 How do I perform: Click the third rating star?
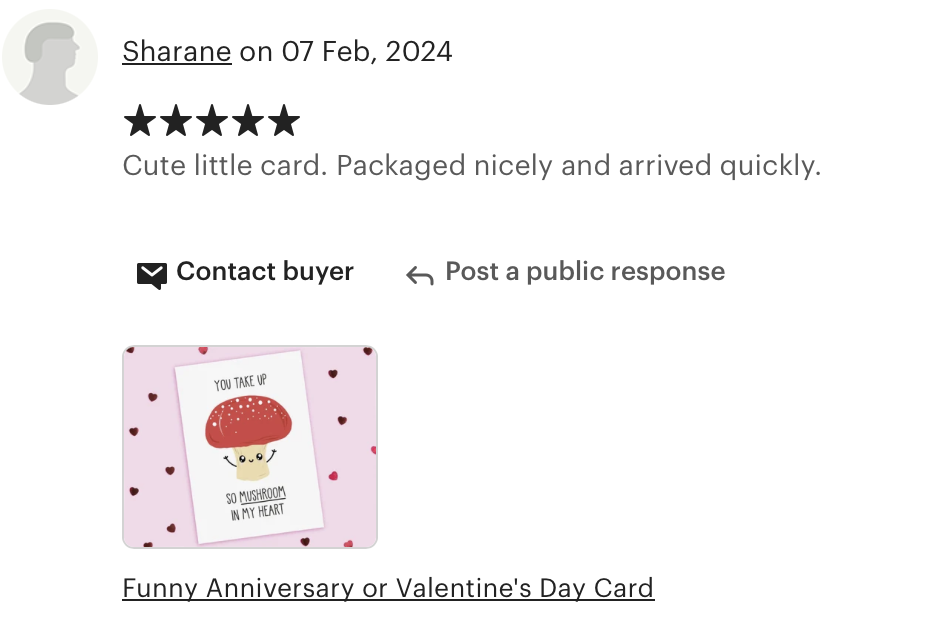click(212, 120)
